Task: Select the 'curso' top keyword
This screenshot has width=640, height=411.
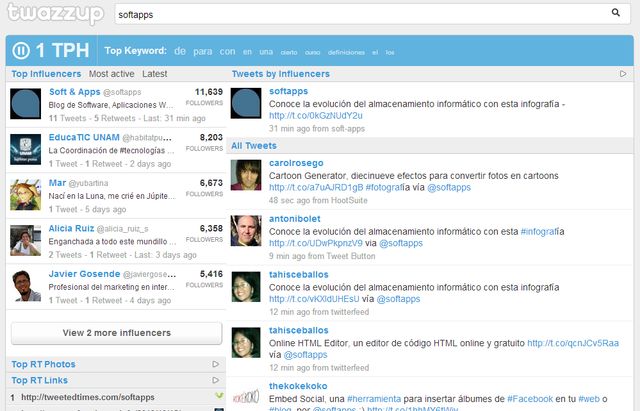Action: 313,52
